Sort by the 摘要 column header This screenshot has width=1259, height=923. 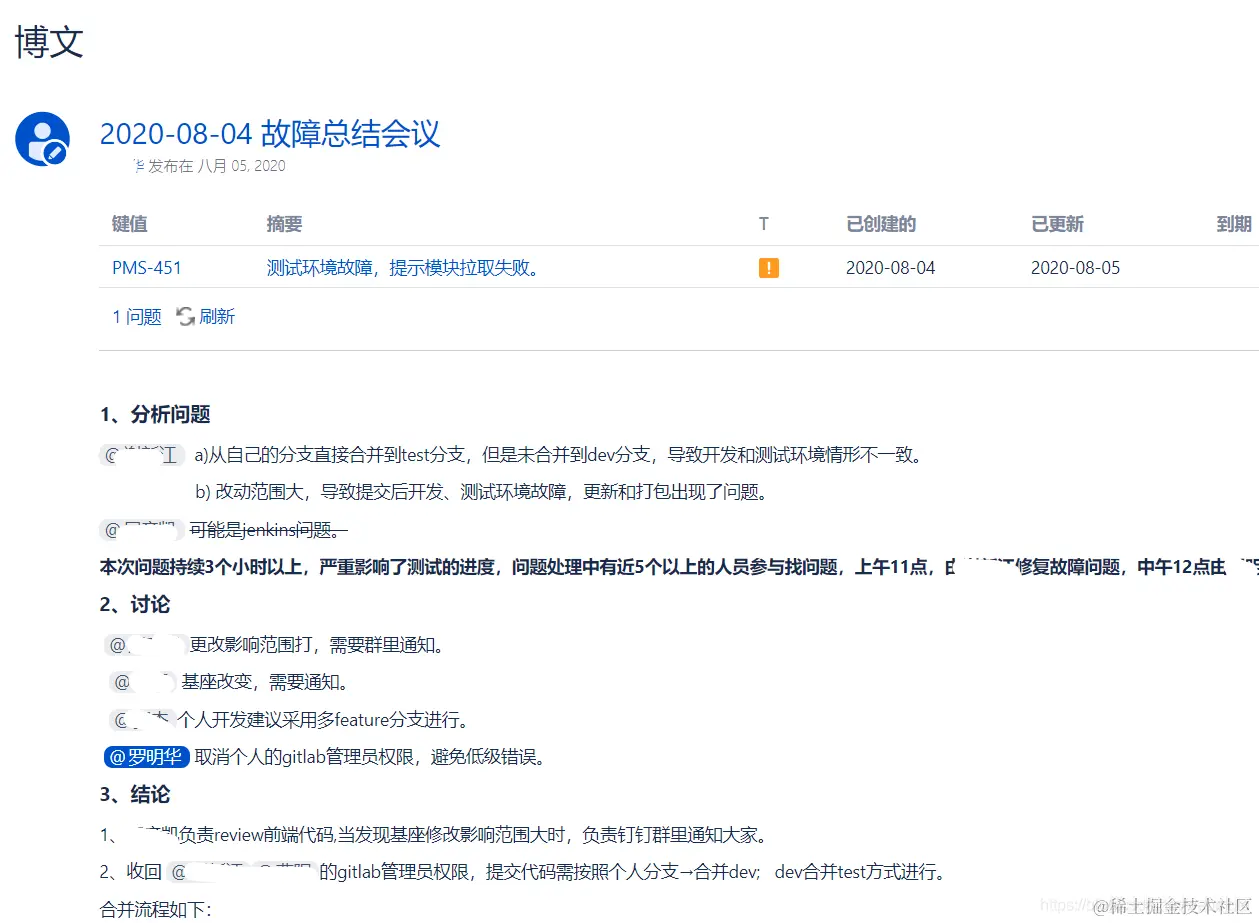click(x=284, y=224)
